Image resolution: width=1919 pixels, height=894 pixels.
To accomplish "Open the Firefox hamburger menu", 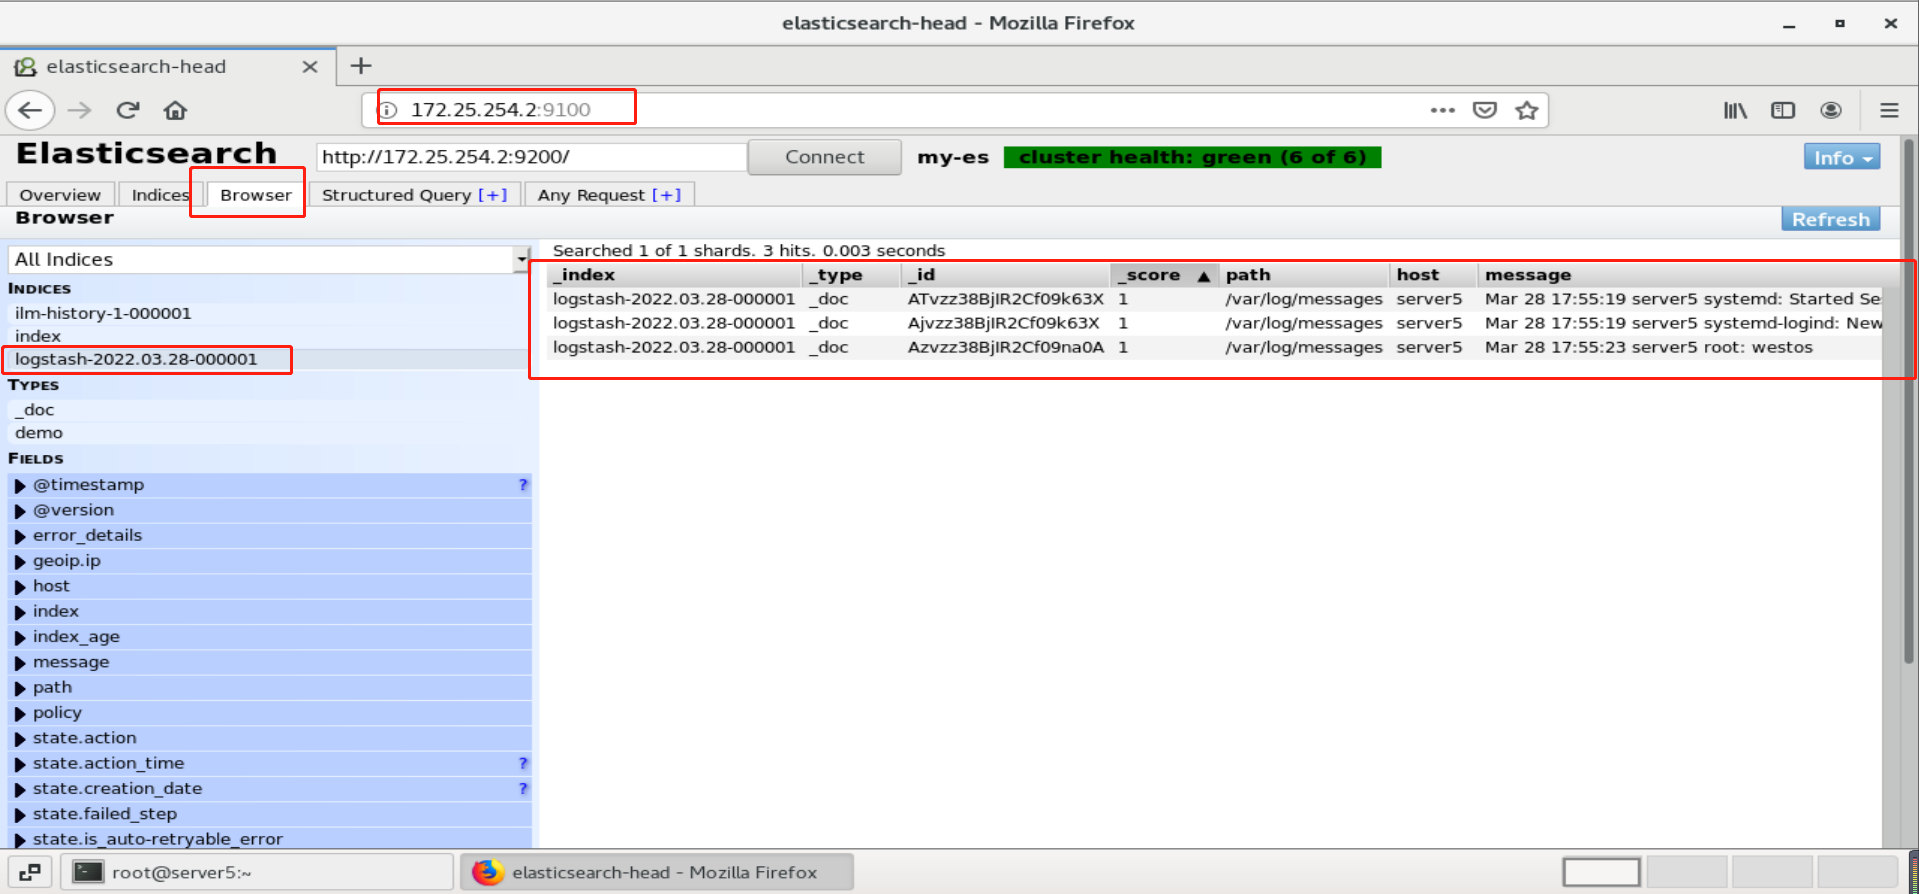I will point(1889,110).
